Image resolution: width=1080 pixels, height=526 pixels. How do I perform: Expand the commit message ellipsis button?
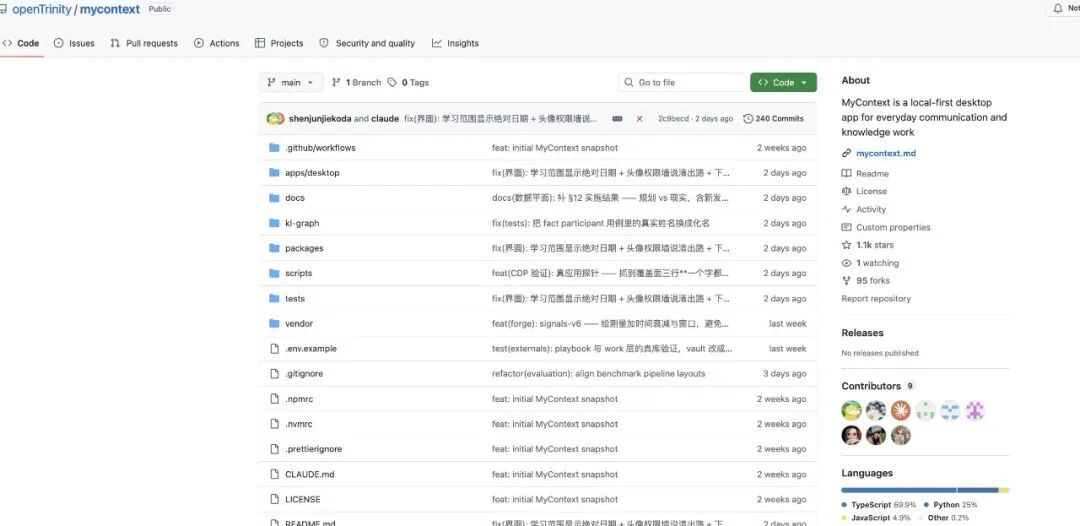pyautogui.click(x=617, y=118)
